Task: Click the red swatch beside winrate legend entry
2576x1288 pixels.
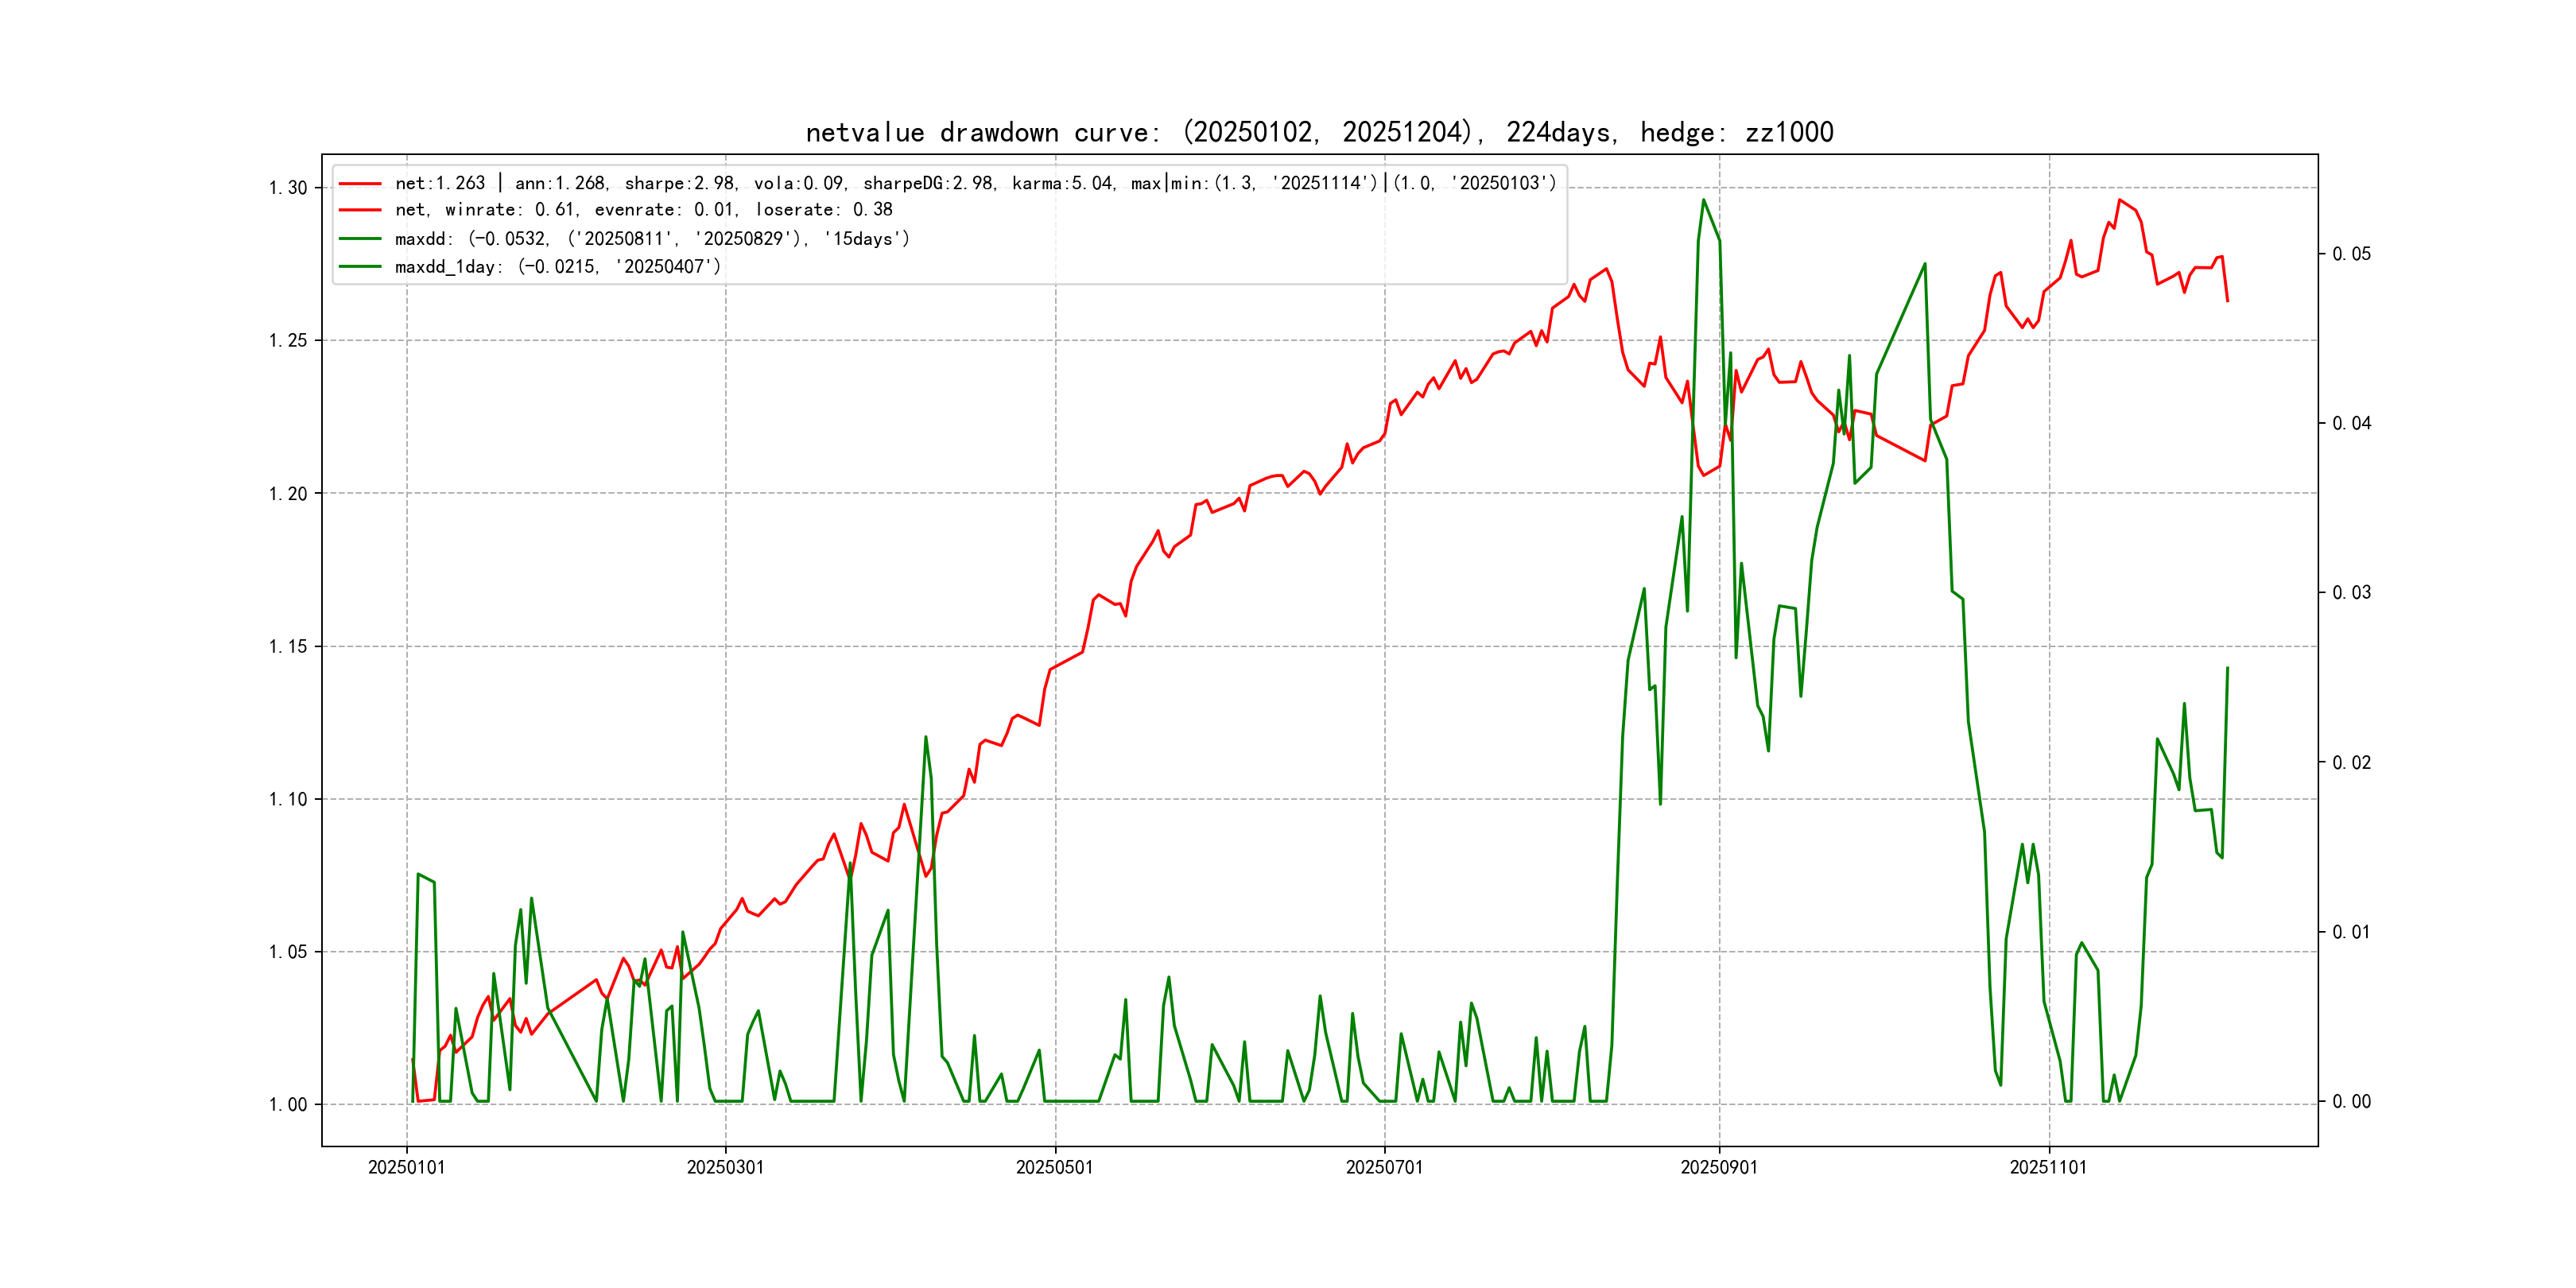Action: click(x=360, y=210)
